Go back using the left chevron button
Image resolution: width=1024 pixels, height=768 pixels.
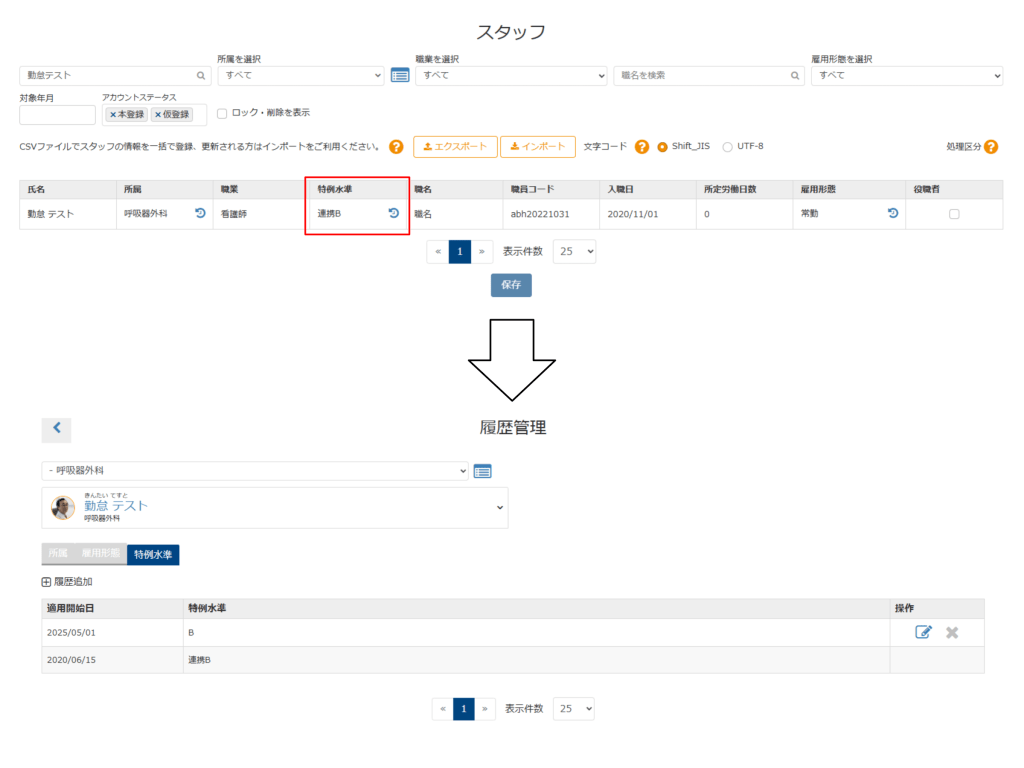click(56, 428)
